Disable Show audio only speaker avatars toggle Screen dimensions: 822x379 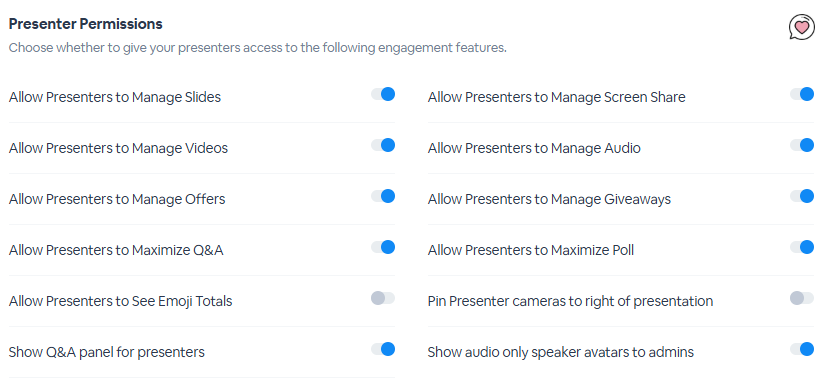pos(802,349)
